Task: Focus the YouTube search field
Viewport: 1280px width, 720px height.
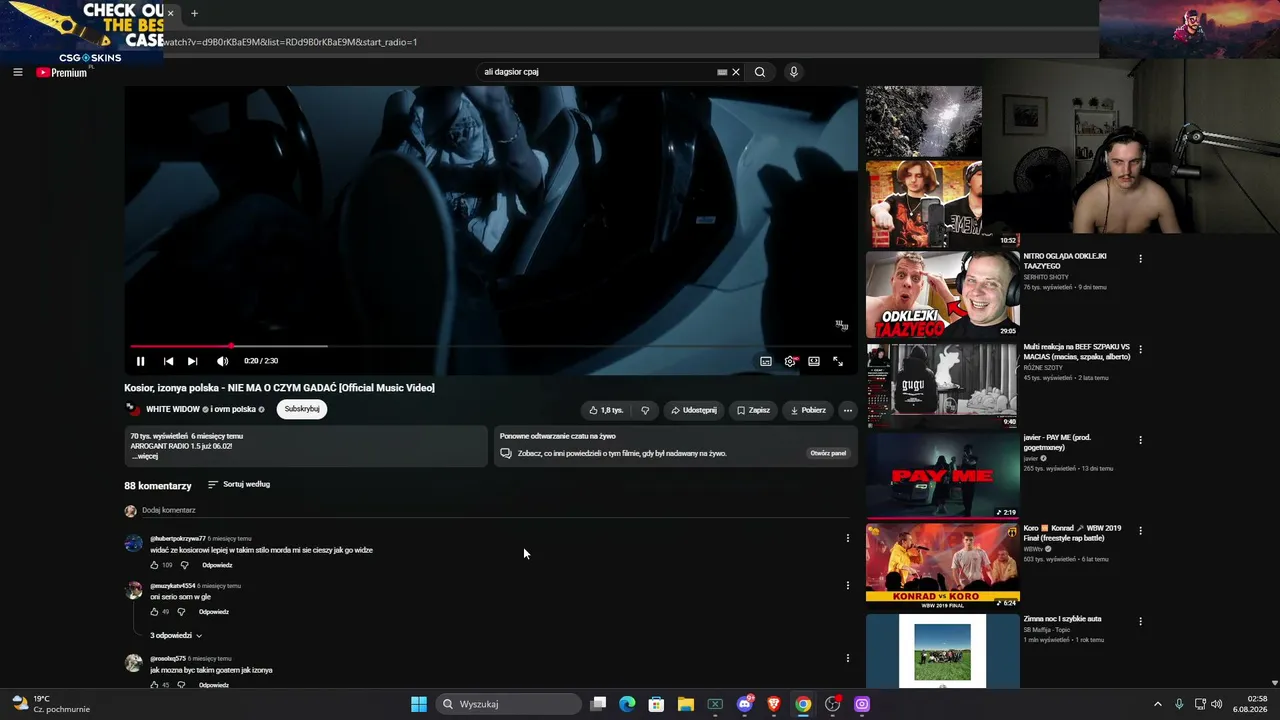Action: [596, 72]
